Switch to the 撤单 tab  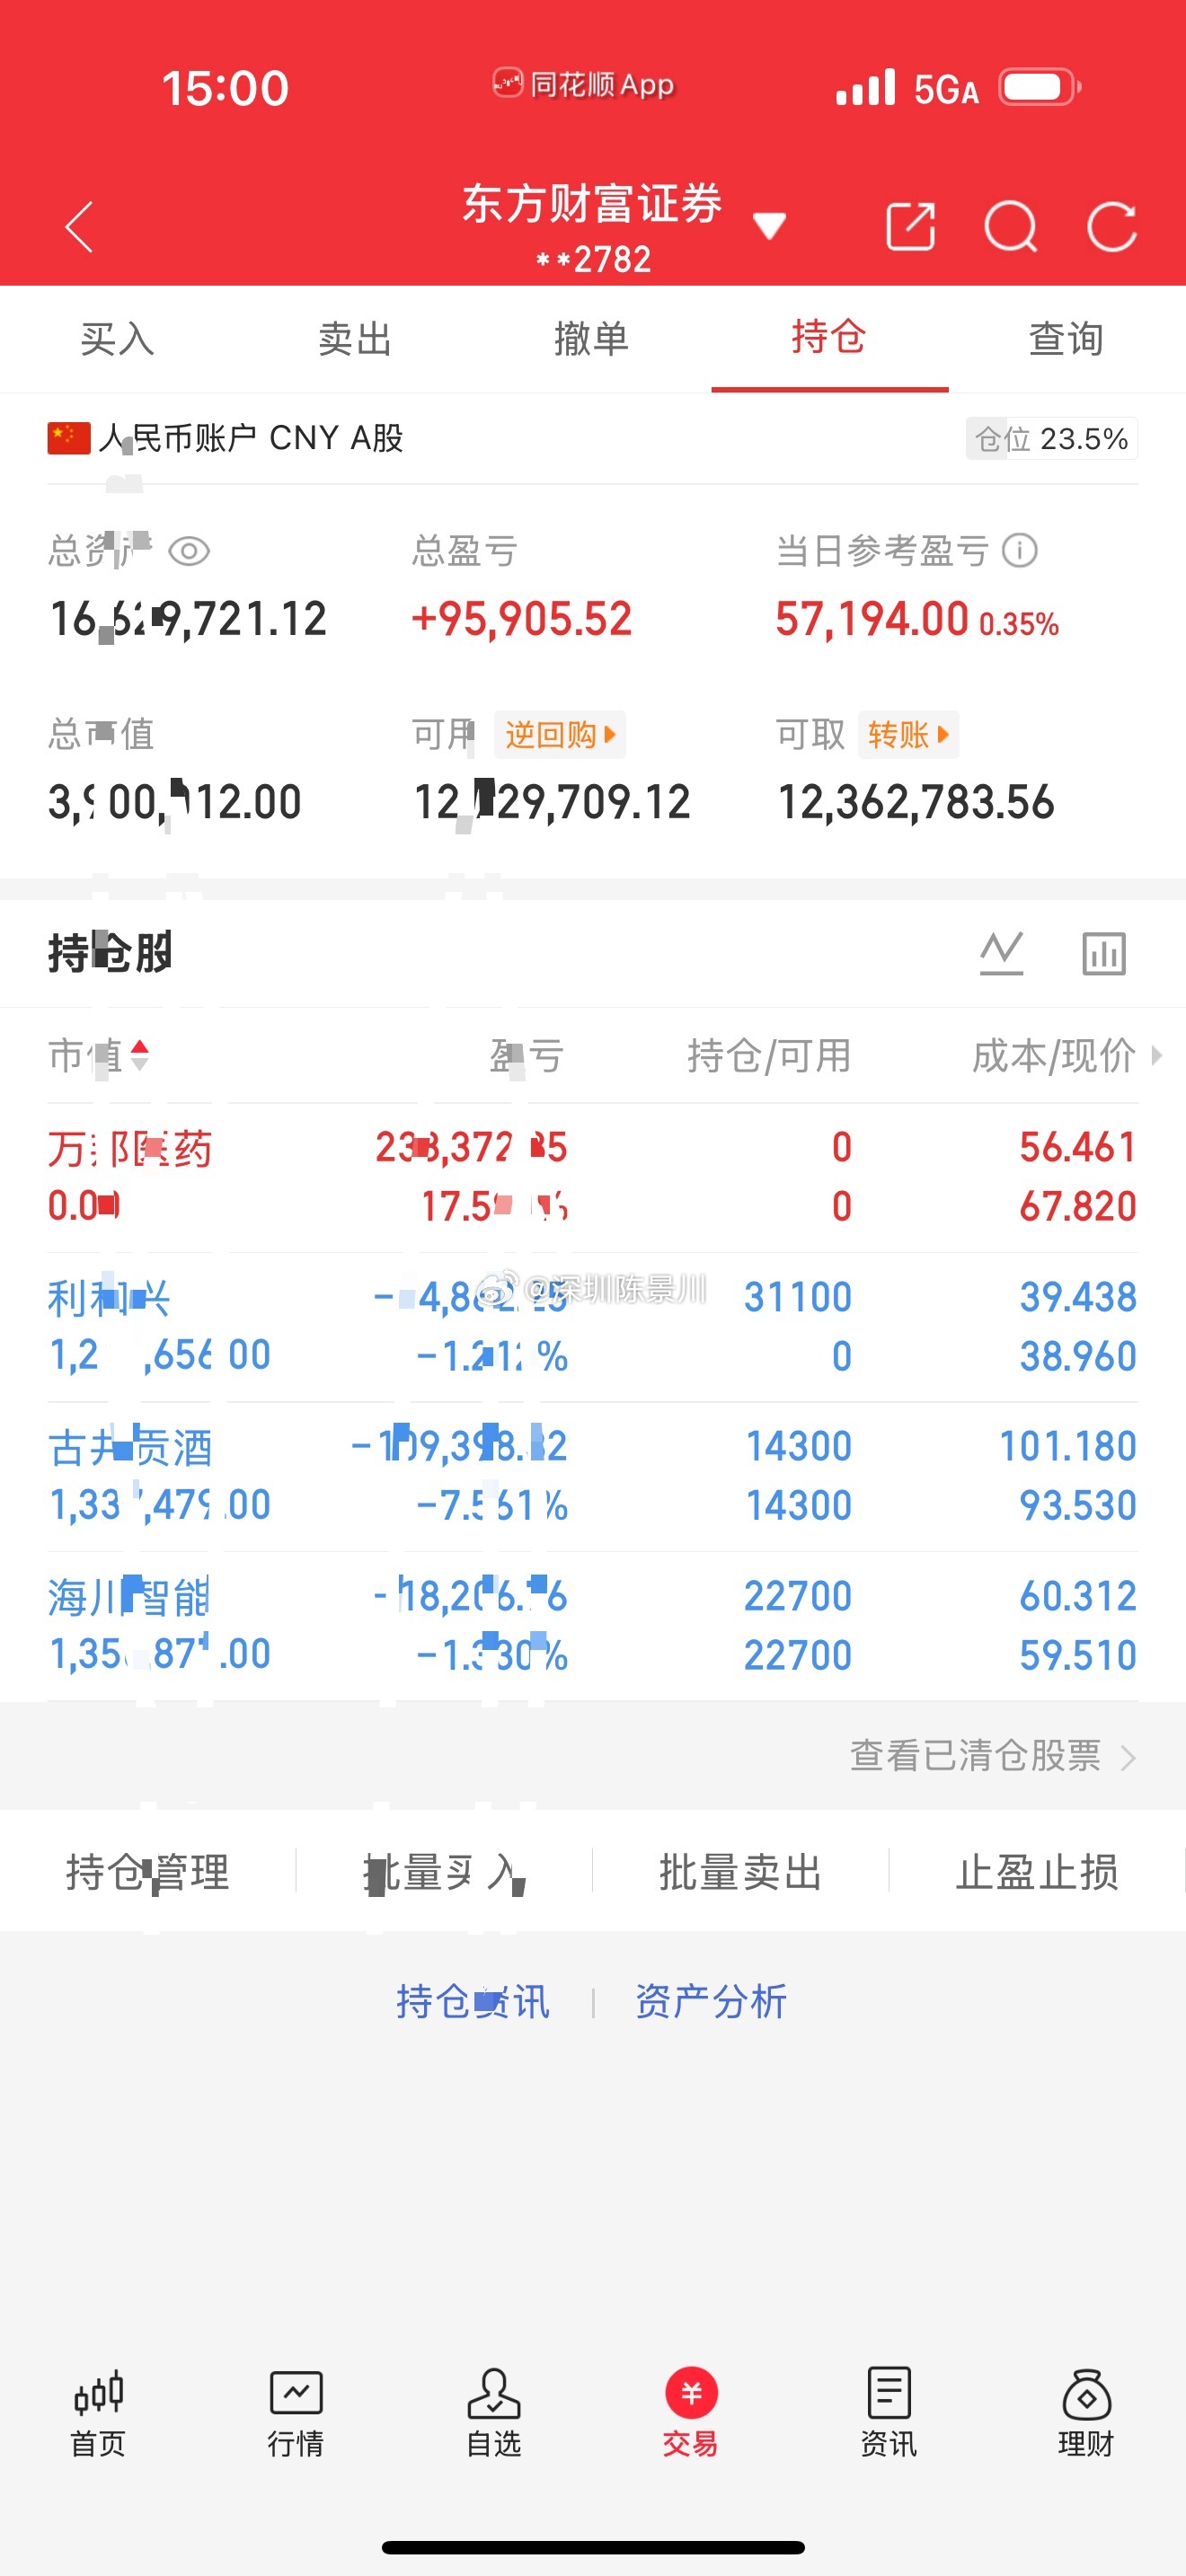click(592, 339)
